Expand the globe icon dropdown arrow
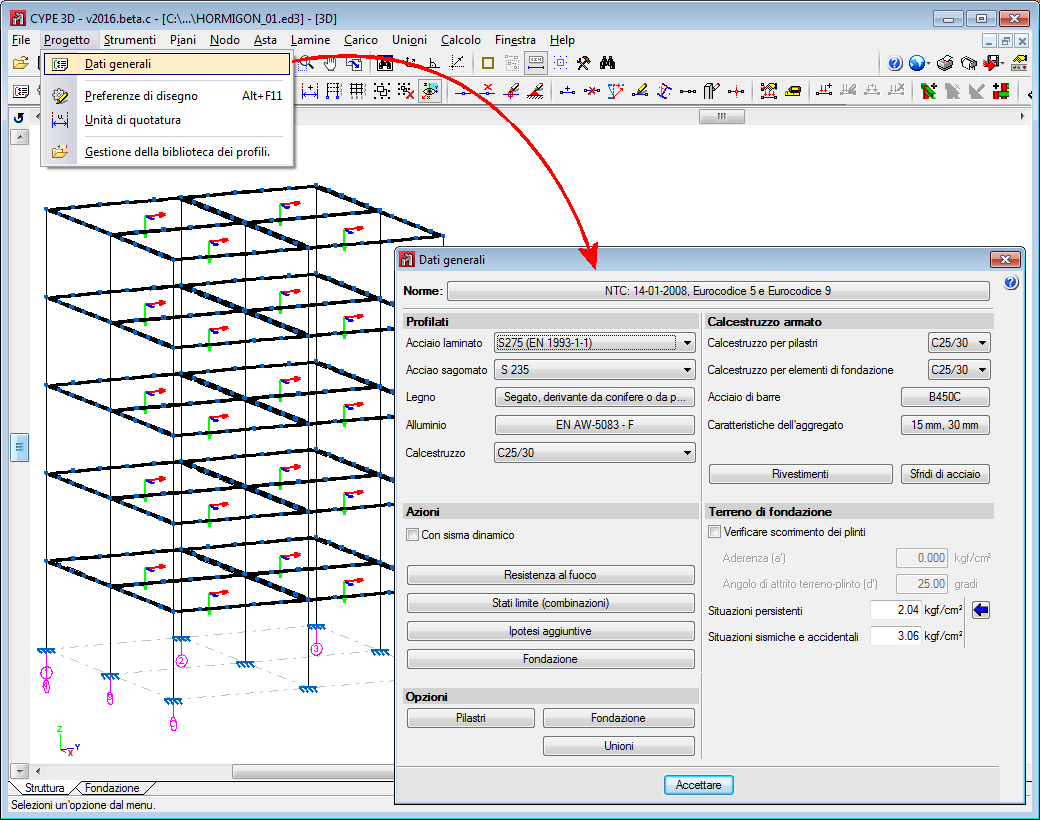 coord(929,64)
